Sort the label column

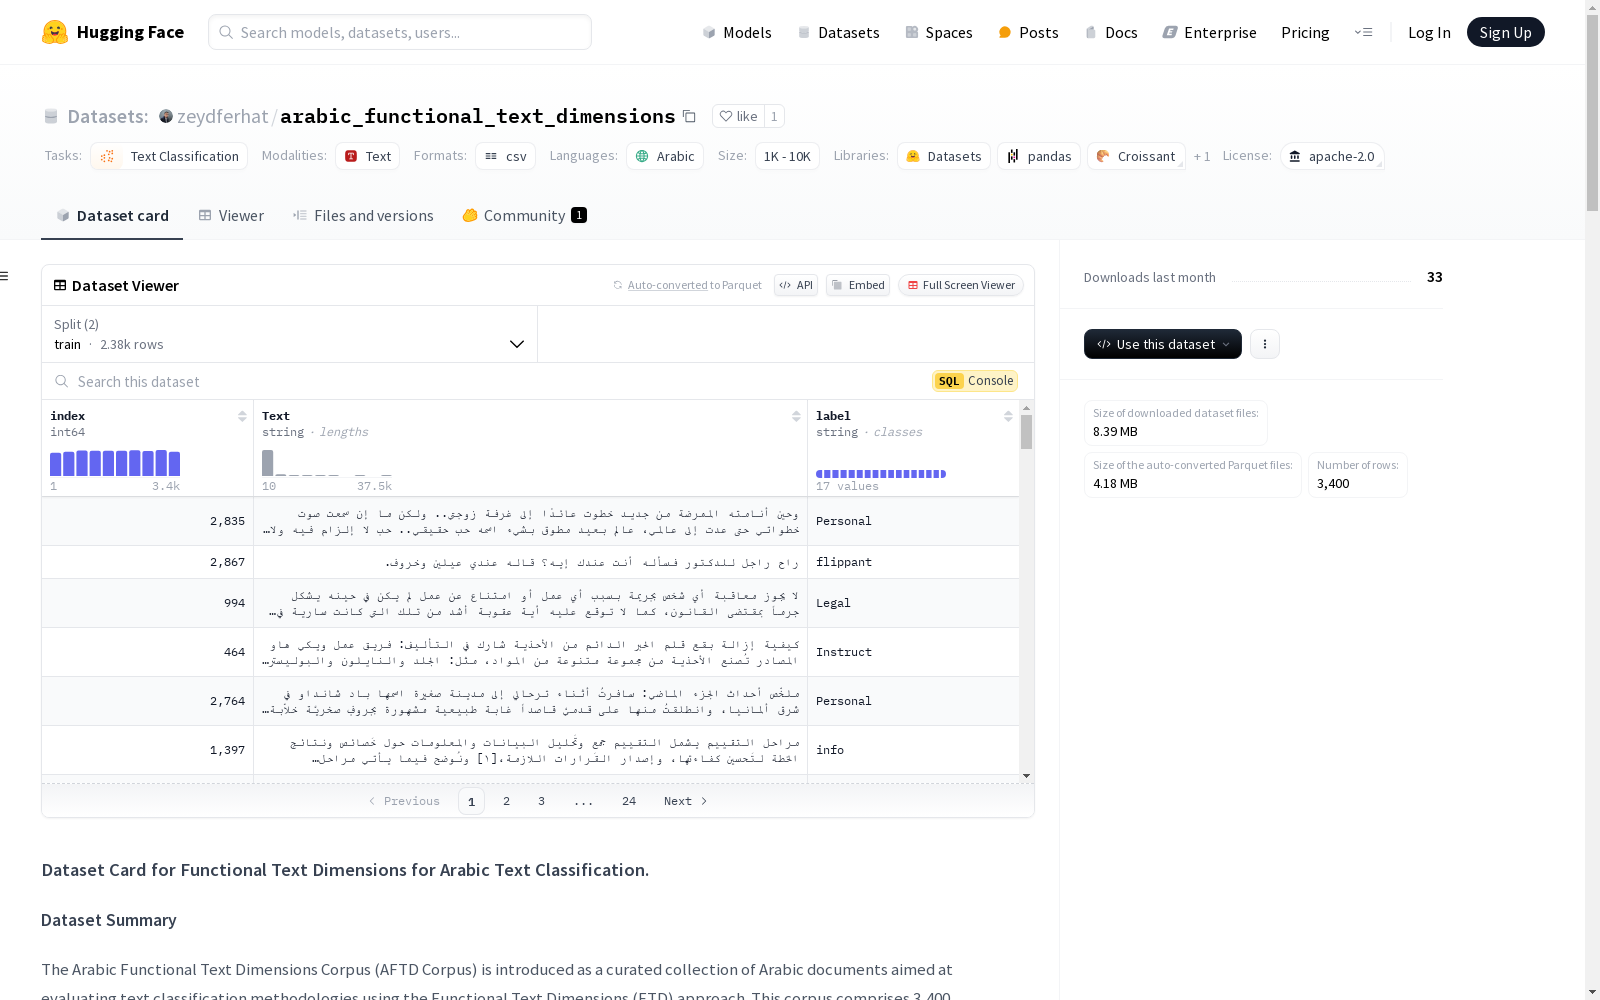[1008, 416]
